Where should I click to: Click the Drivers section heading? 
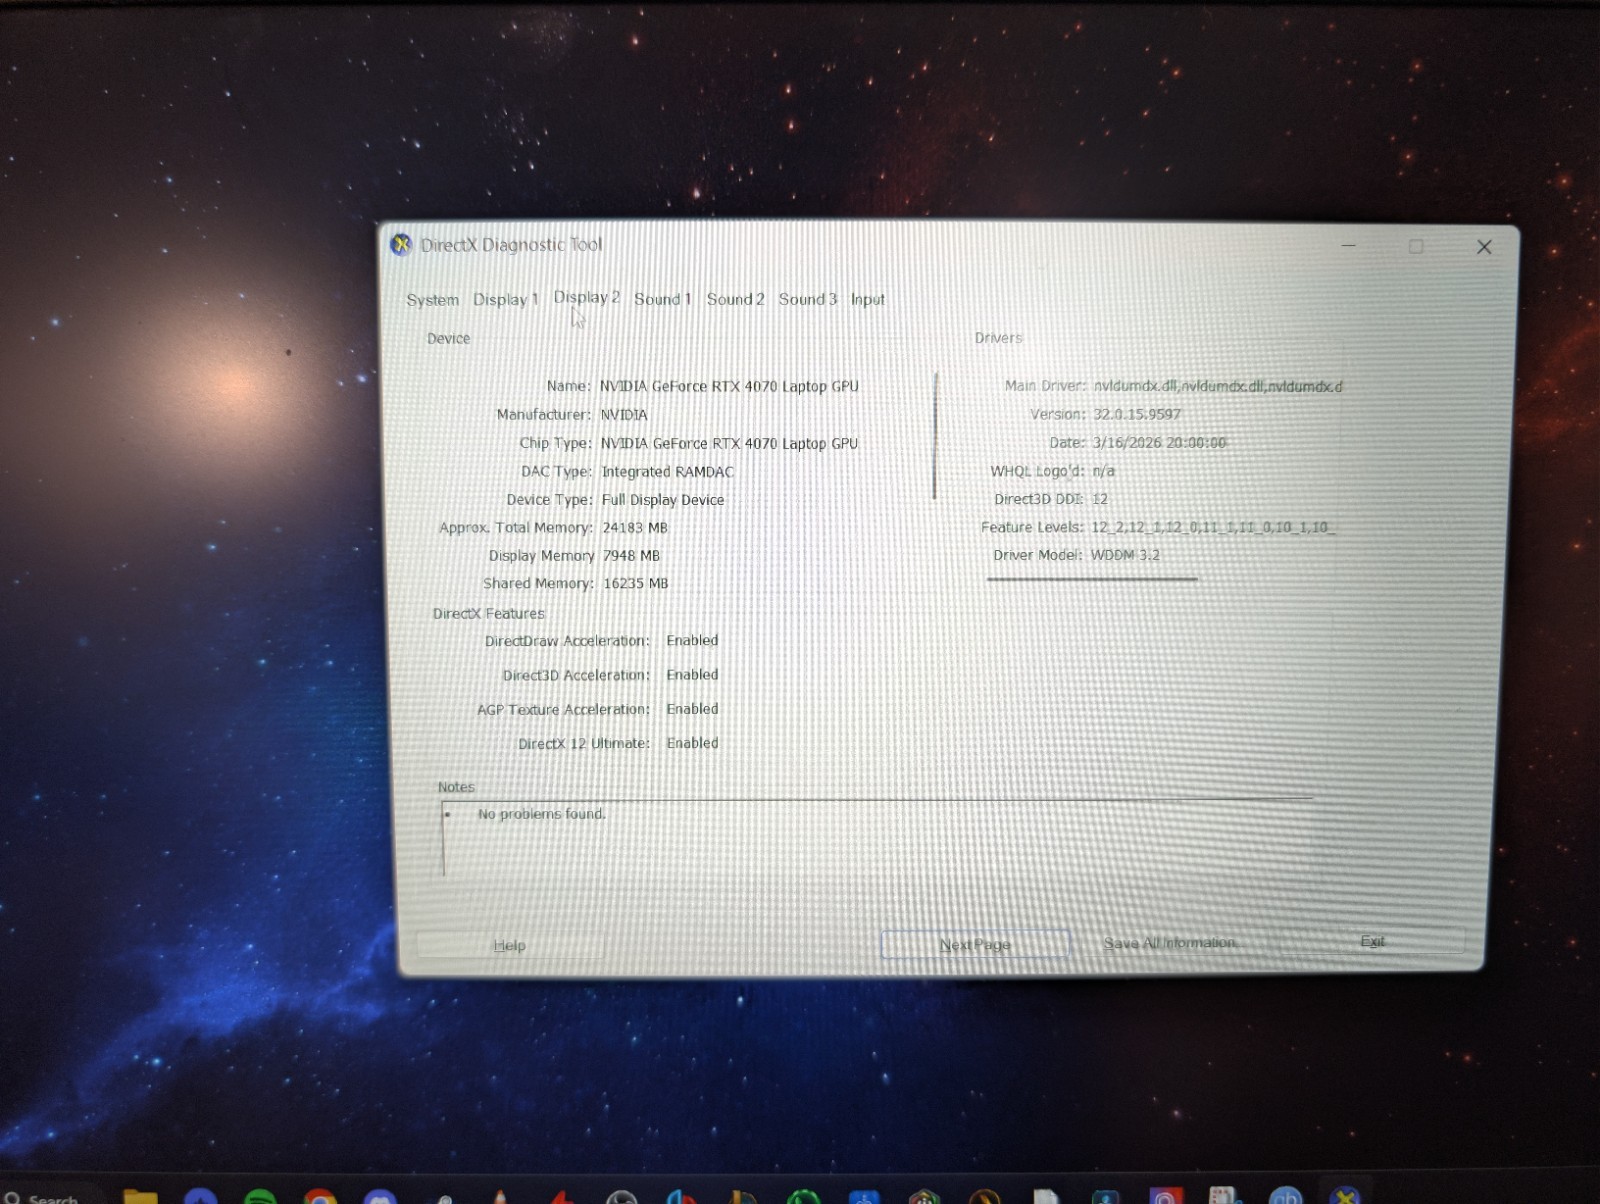coord(998,338)
